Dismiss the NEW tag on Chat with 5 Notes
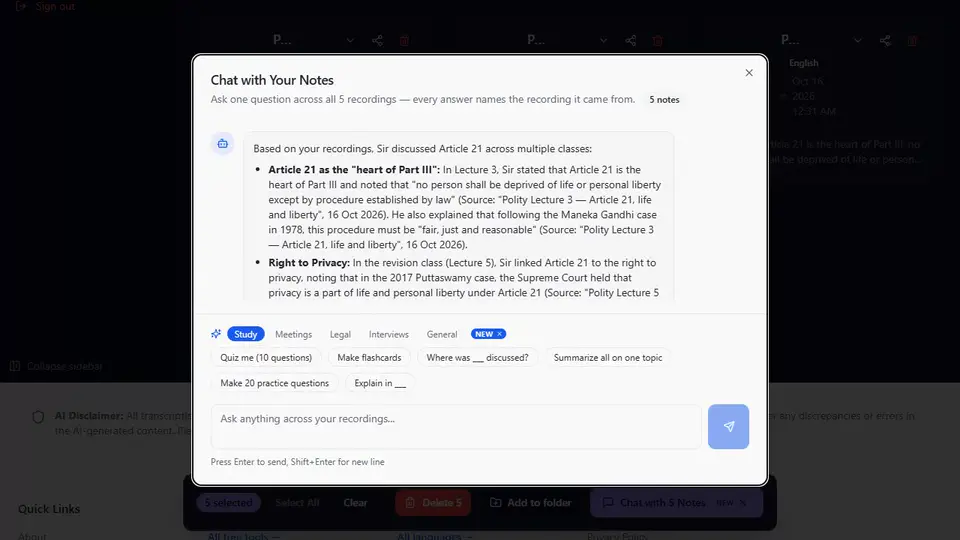This screenshot has height=540, width=960. click(x=743, y=503)
